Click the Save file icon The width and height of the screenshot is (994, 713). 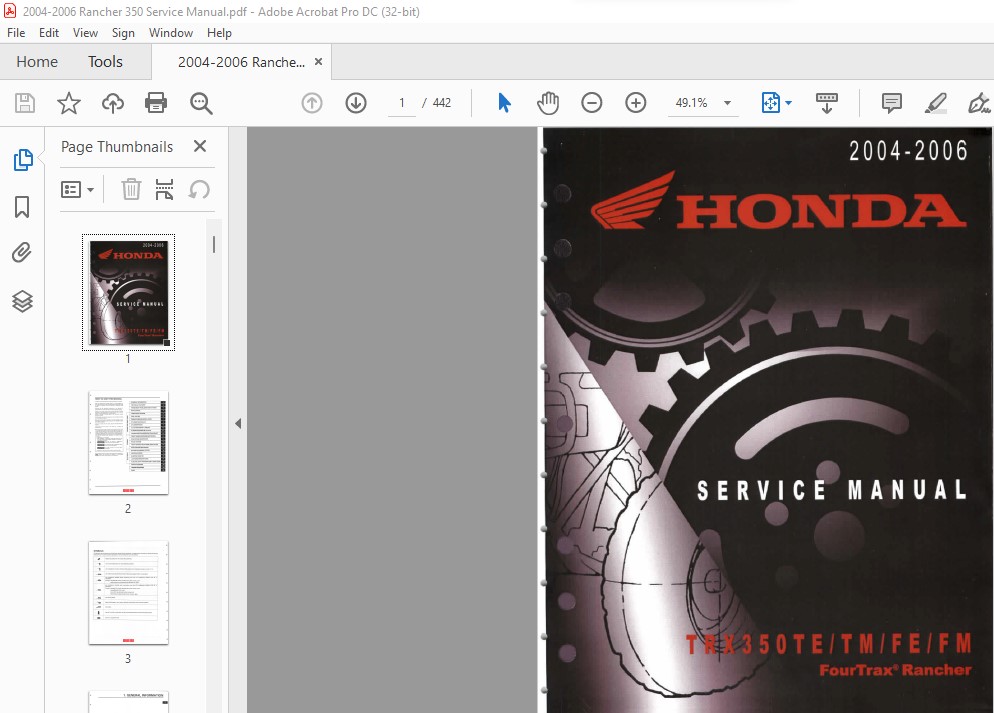(x=25, y=103)
